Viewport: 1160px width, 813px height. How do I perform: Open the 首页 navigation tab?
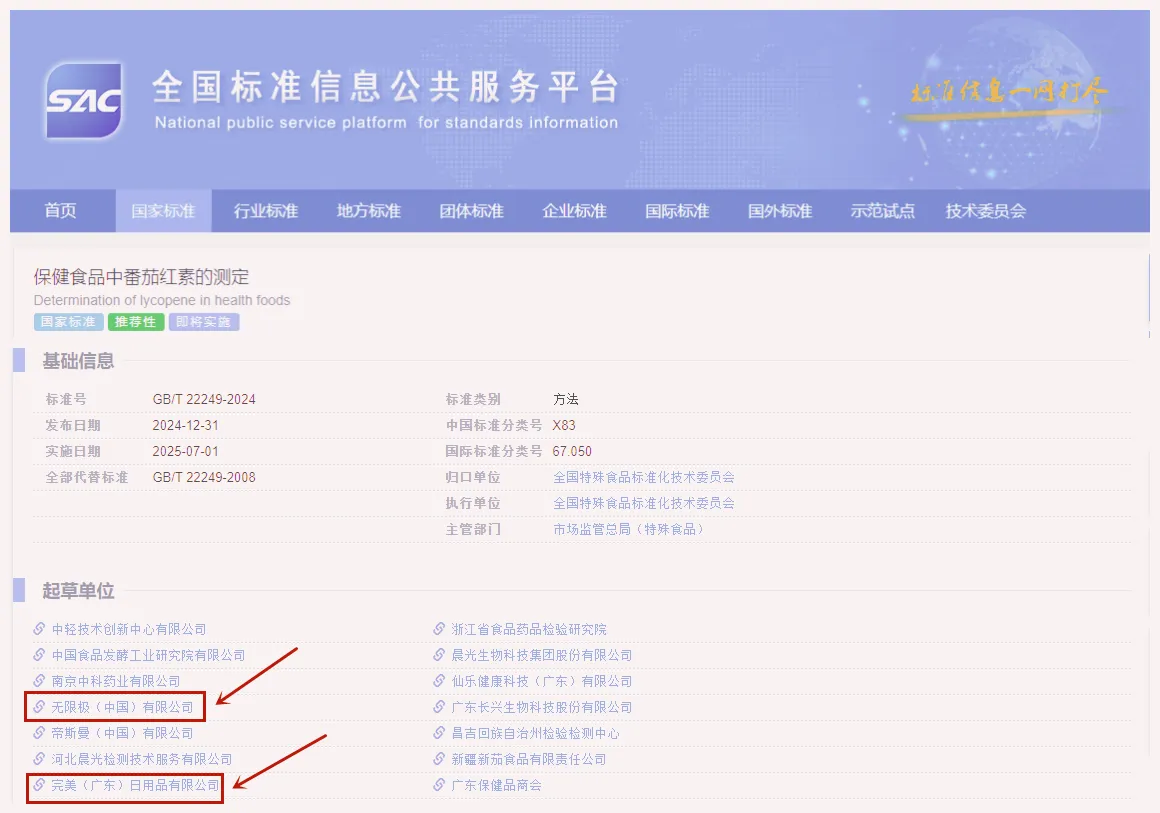[61, 211]
